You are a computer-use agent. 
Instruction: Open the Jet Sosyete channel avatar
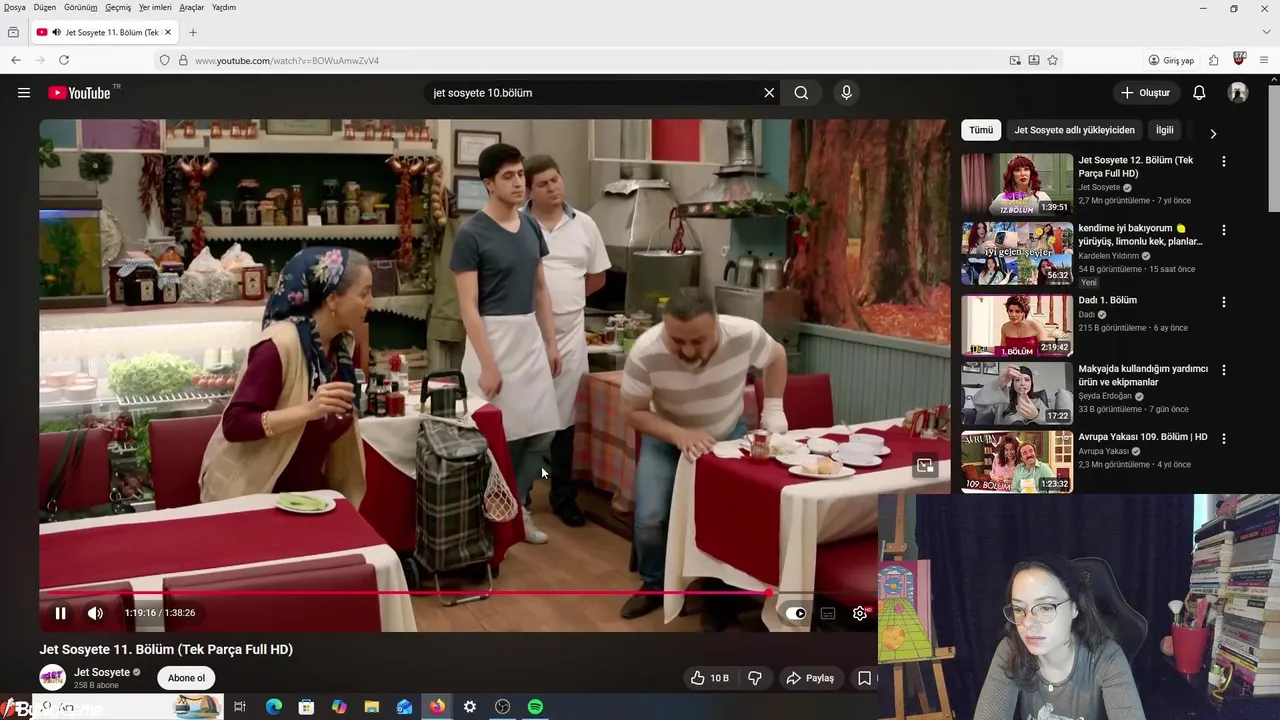tap(52, 677)
